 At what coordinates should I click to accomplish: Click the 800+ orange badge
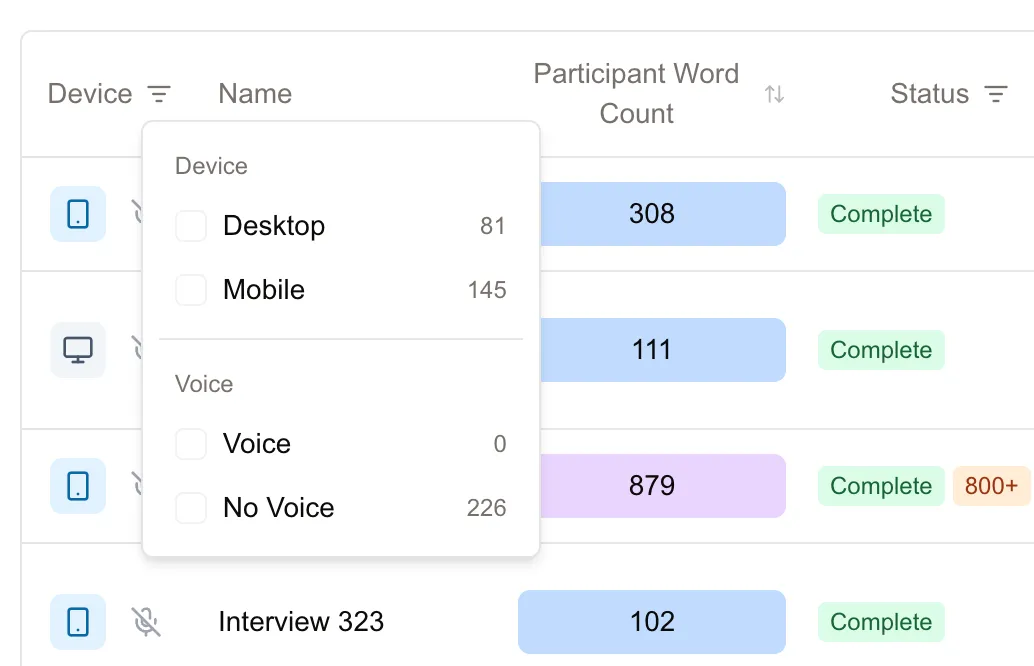click(x=991, y=486)
